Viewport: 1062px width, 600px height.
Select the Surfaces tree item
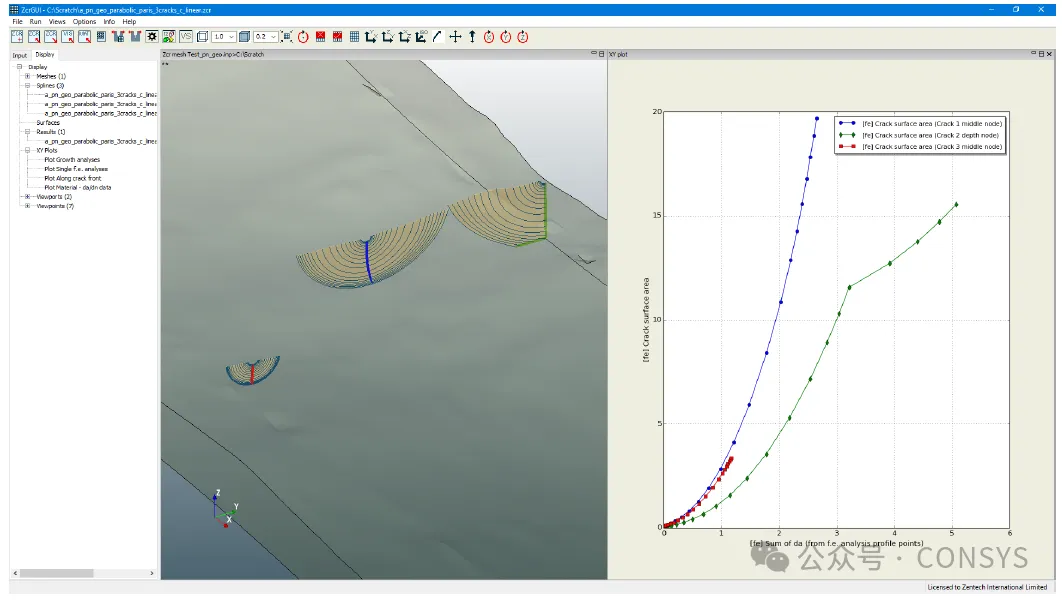tap(48, 123)
